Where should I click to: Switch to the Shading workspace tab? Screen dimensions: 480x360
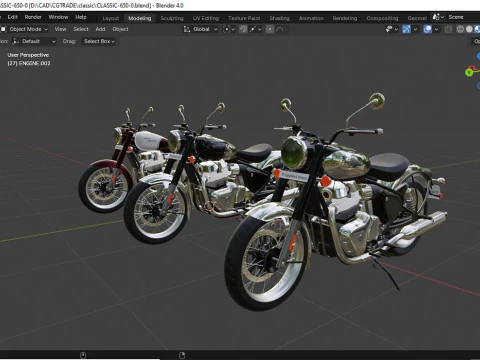279,18
